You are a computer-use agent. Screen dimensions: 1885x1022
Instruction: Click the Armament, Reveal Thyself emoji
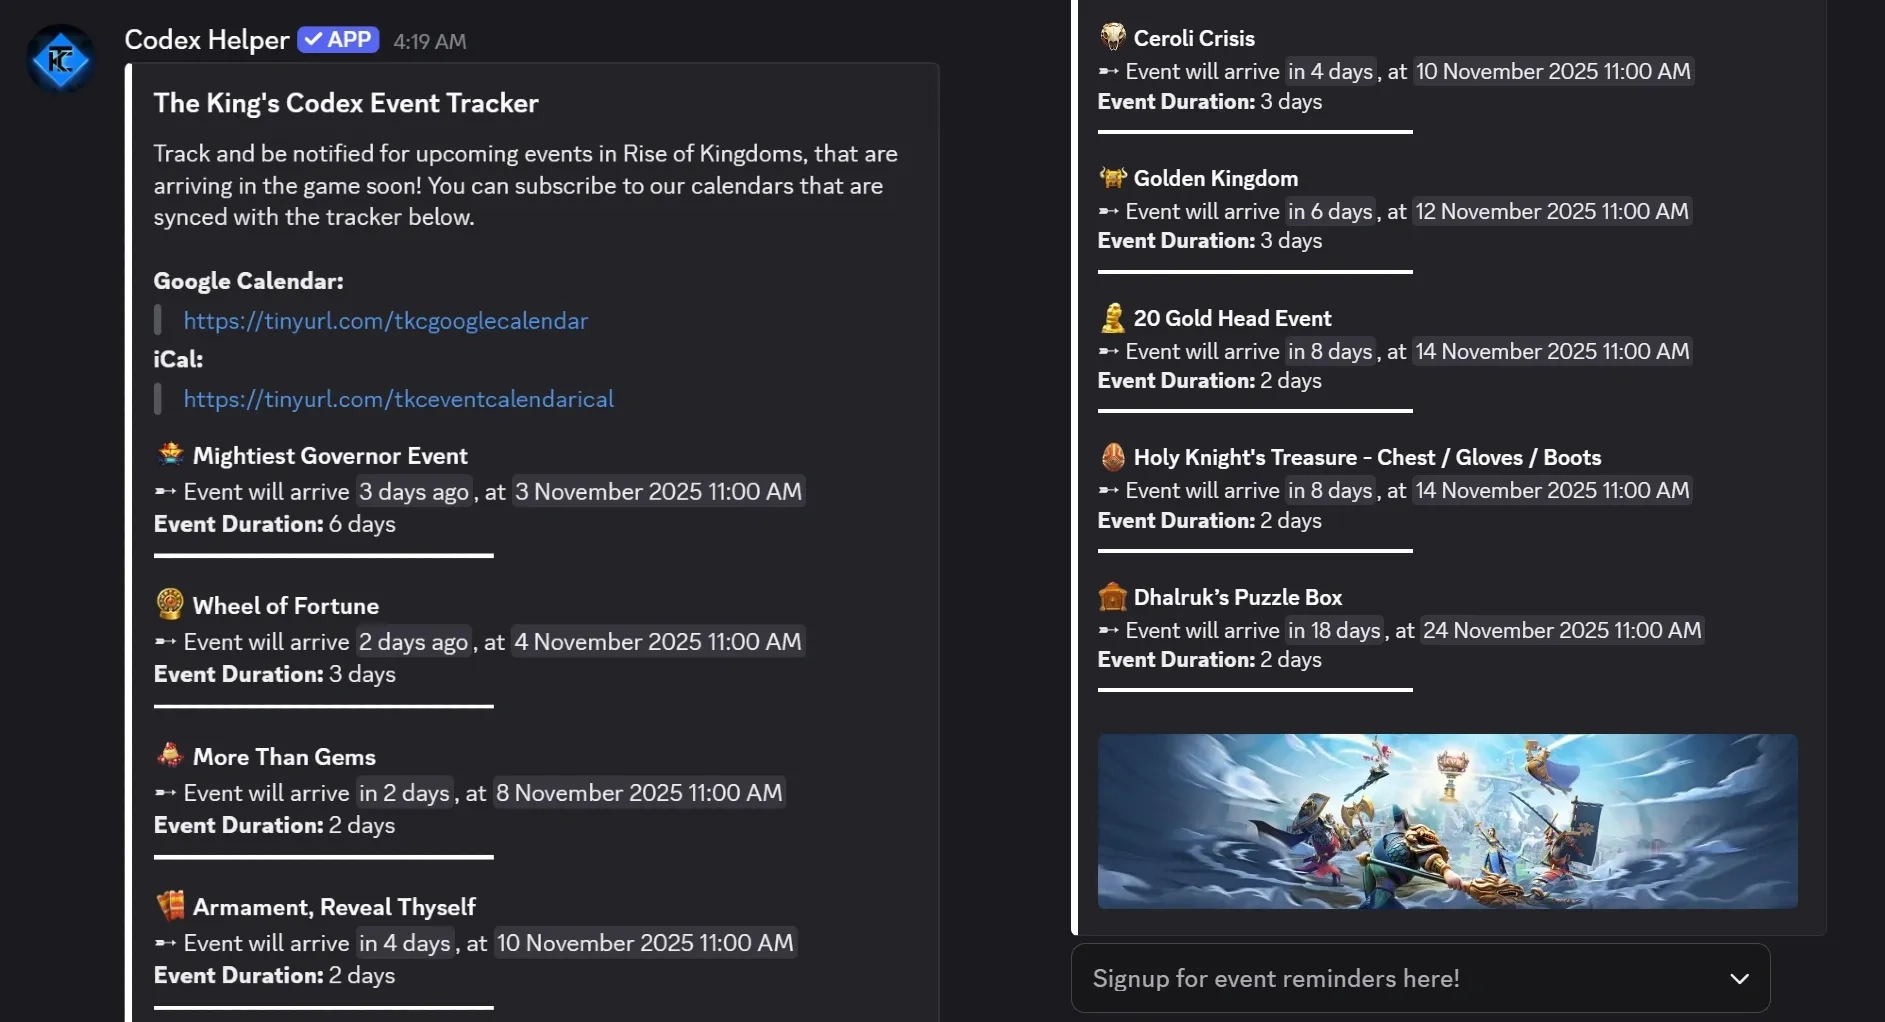click(x=169, y=906)
